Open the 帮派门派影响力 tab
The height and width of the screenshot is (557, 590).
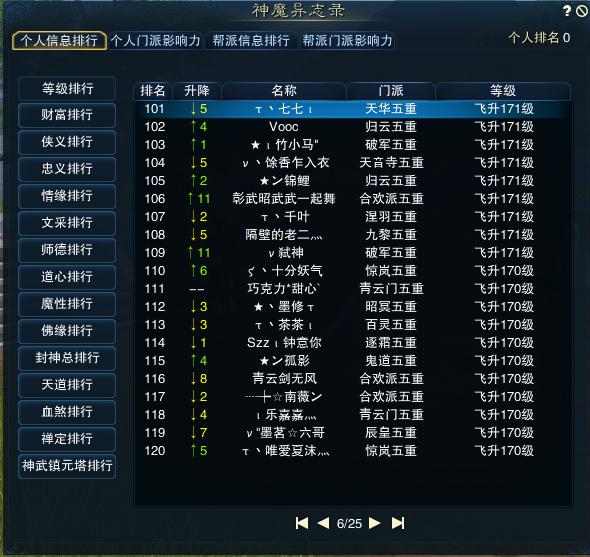[347, 40]
